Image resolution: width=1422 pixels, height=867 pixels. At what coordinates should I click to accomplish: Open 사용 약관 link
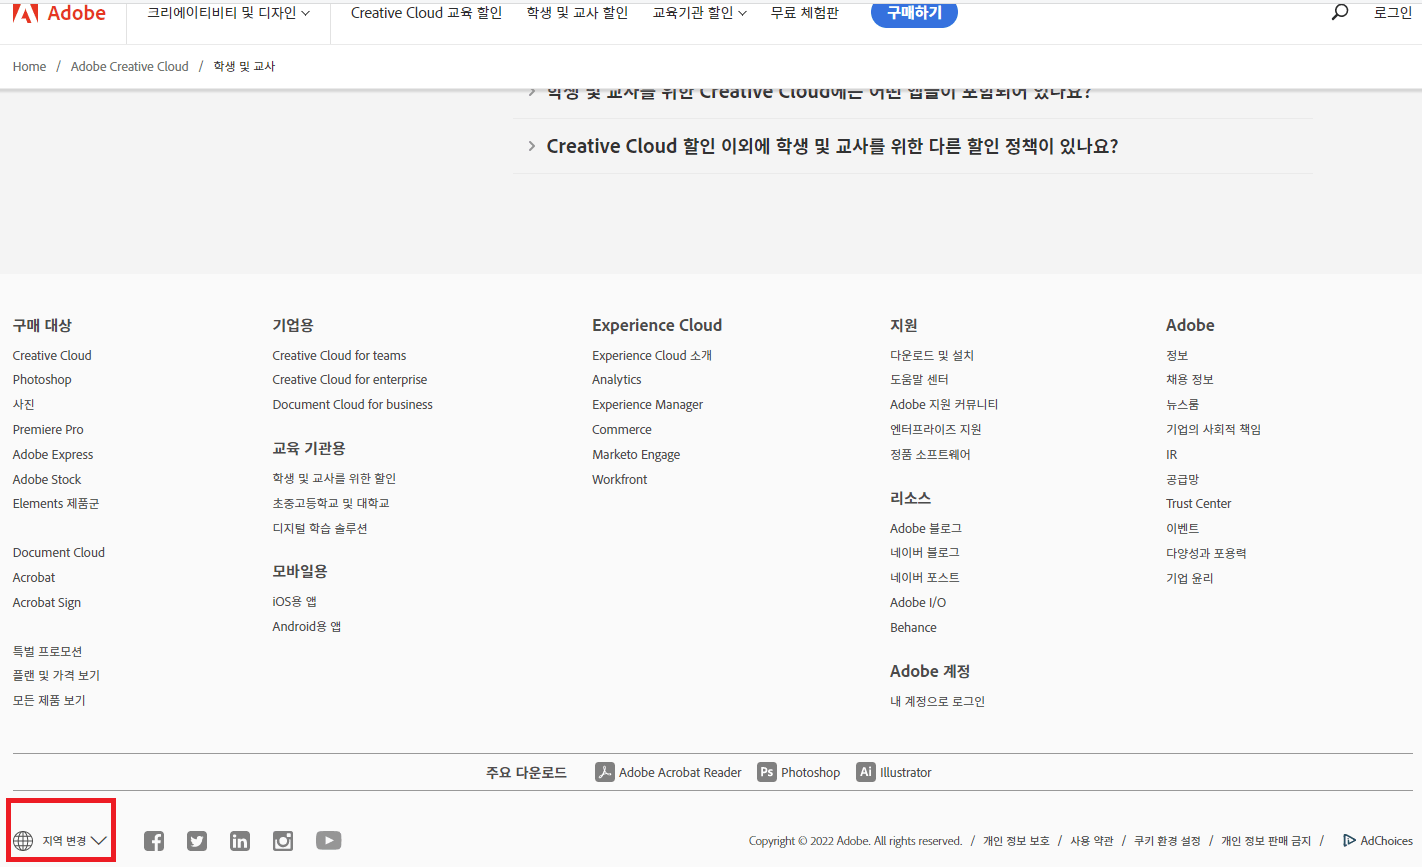(x=1092, y=841)
